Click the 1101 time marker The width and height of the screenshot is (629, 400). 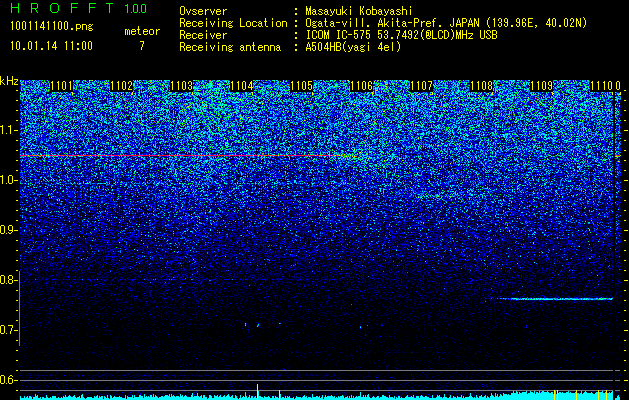[61, 86]
